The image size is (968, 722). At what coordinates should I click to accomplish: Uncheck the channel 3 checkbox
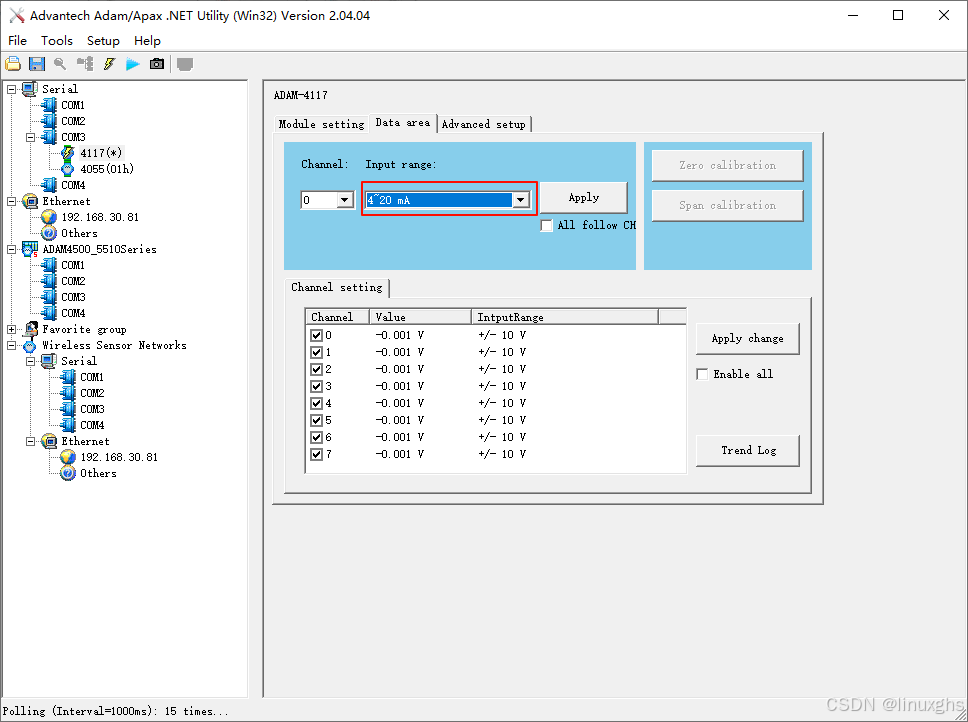(317, 386)
